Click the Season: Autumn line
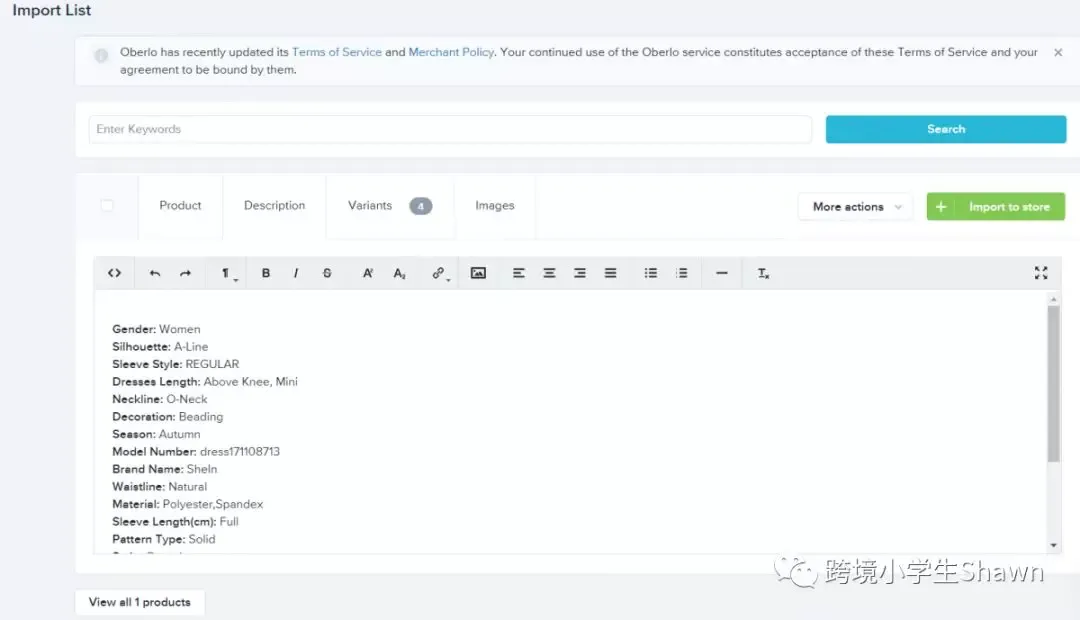Viewport: 1080px width, 620px height. [156, 434]
